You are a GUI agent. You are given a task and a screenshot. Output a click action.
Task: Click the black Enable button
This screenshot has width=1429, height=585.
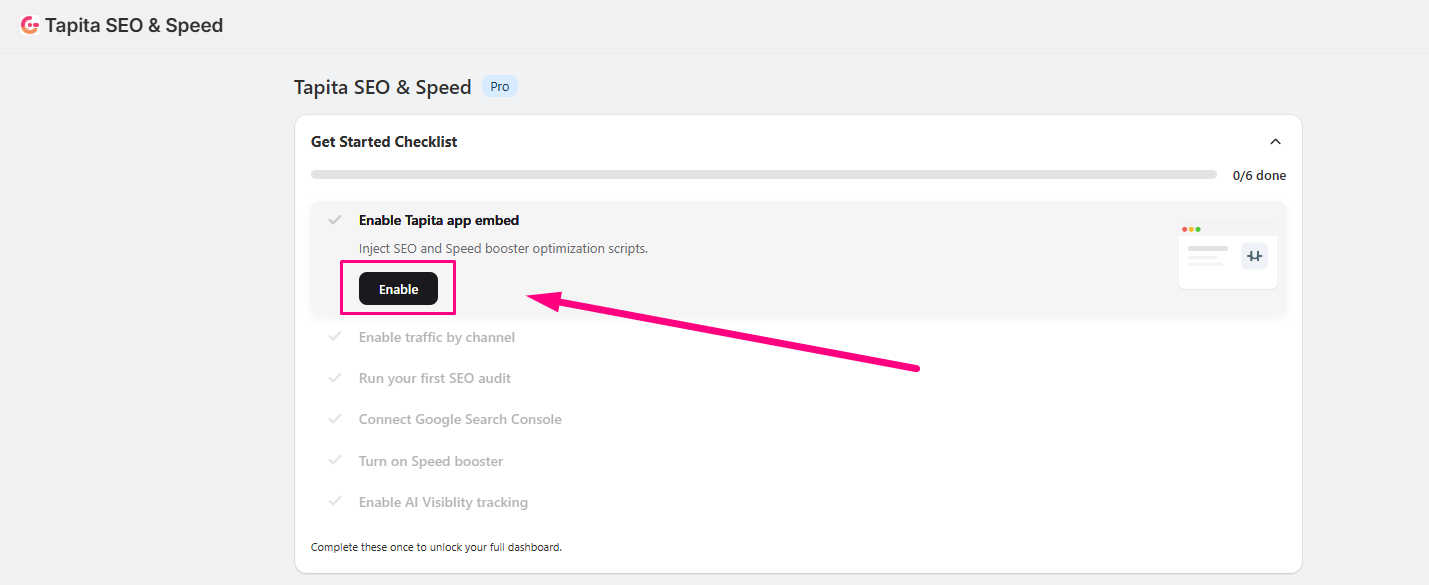point(398,289)
